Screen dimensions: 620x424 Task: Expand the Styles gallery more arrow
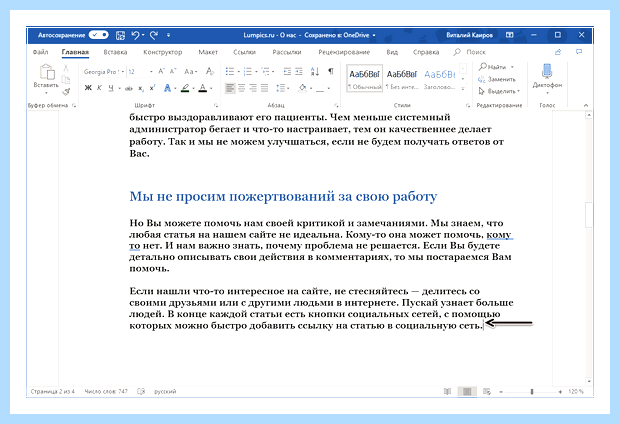tap(463, 89)
